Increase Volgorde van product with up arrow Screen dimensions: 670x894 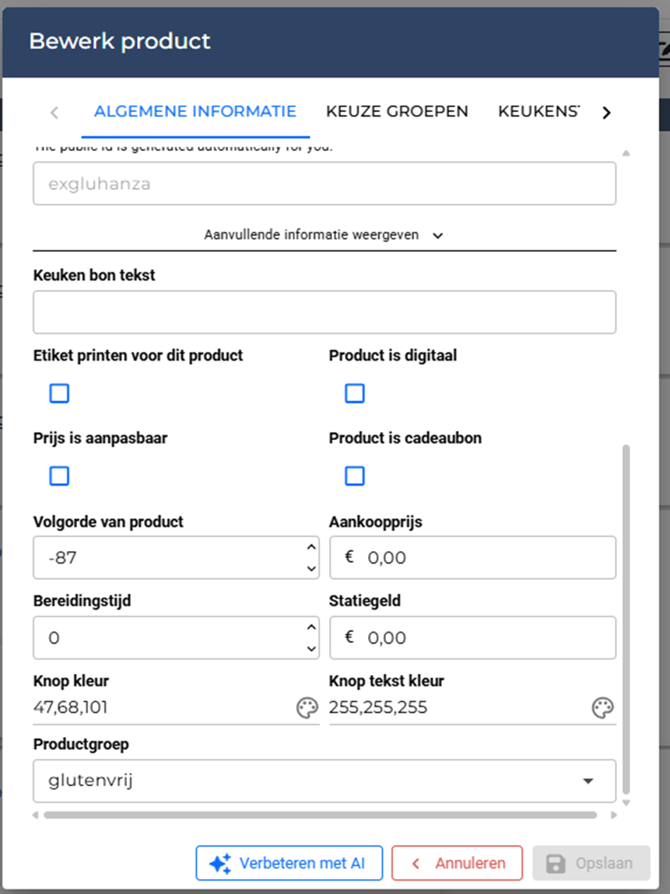(x=311, y=547)
